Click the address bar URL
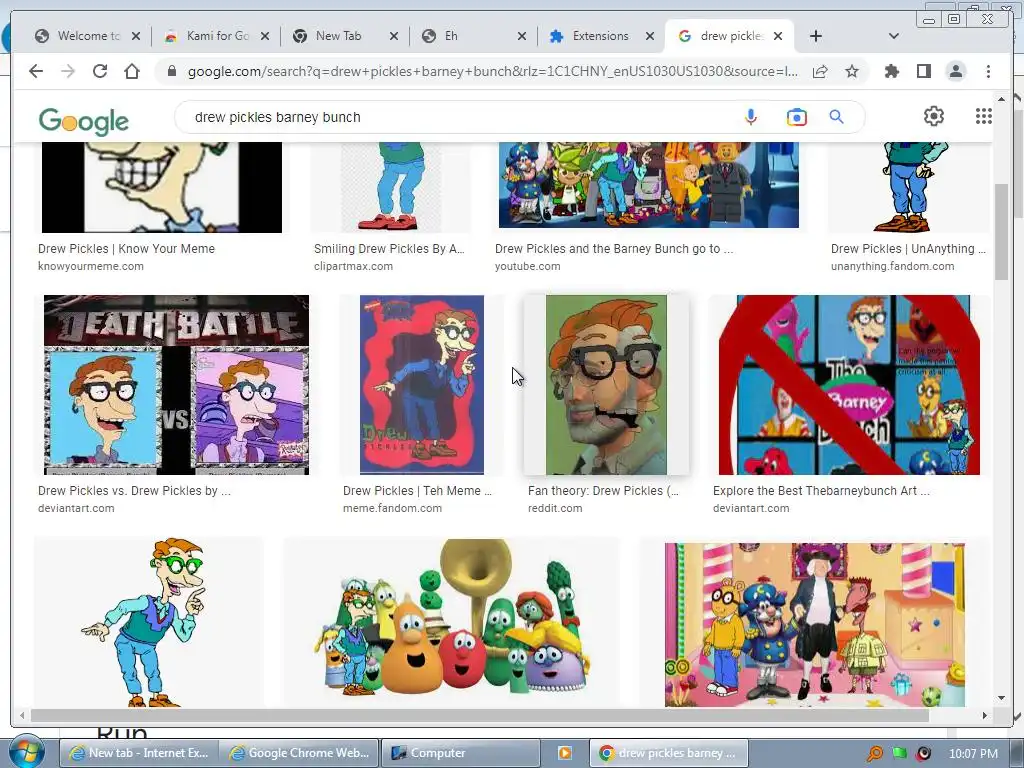Screen dimensions: 1024x768 coord(492,71)
